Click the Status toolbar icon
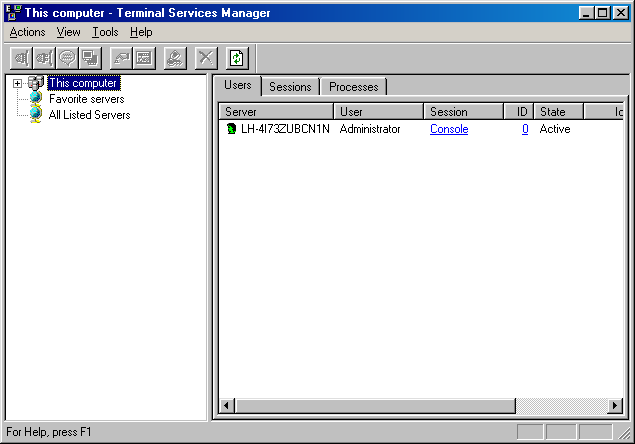 (144, 58)
